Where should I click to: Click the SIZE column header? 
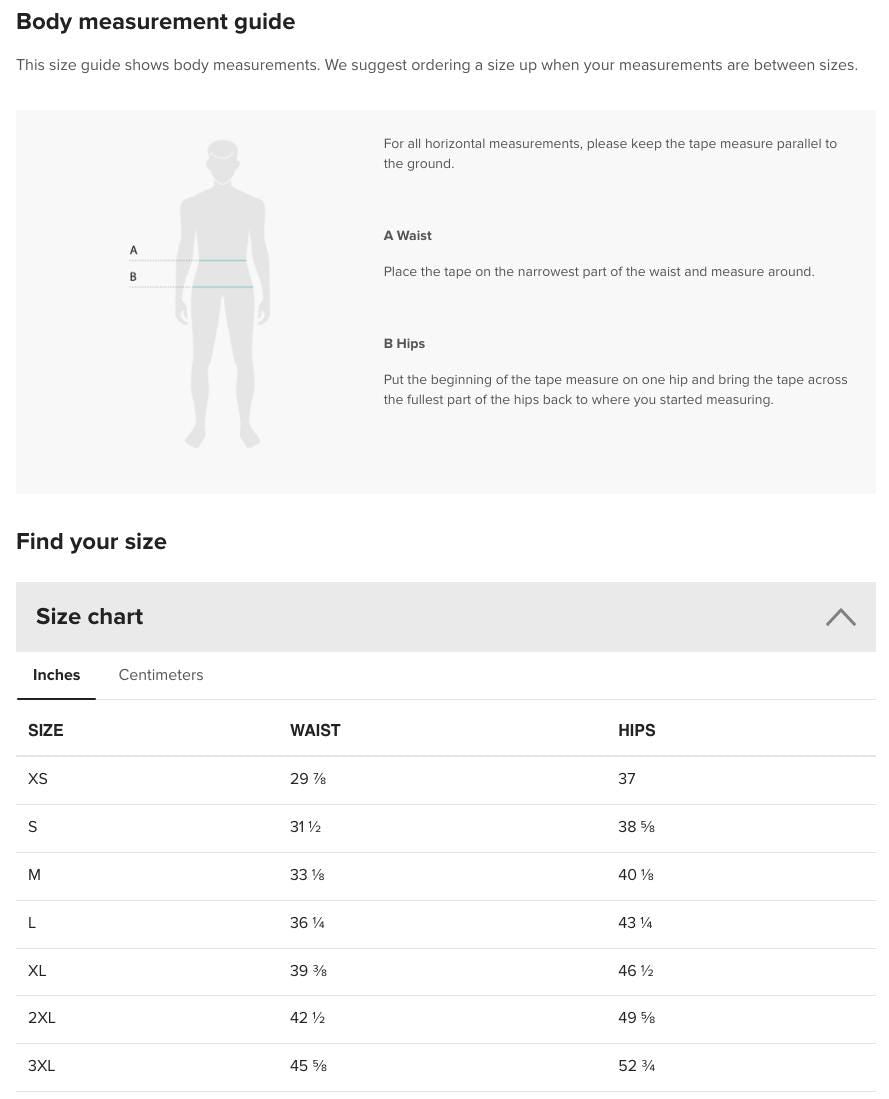tap(46, 730)
